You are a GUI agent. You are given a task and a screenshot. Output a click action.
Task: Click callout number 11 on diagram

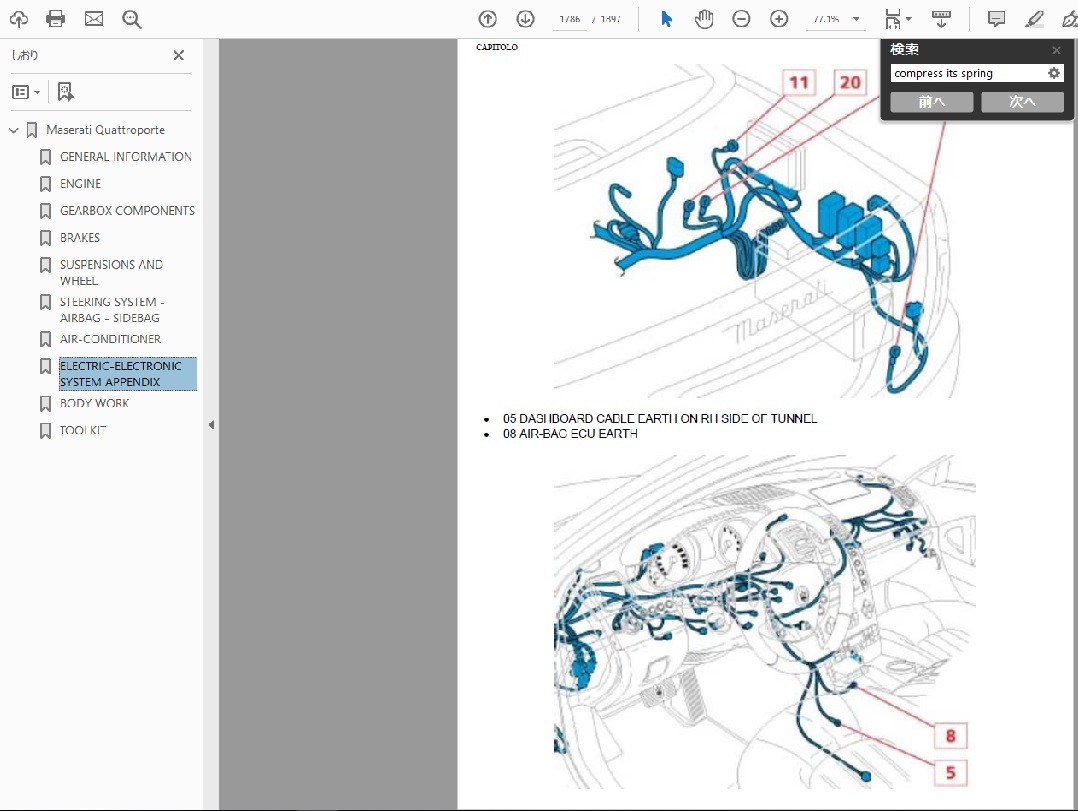(798, 82)
